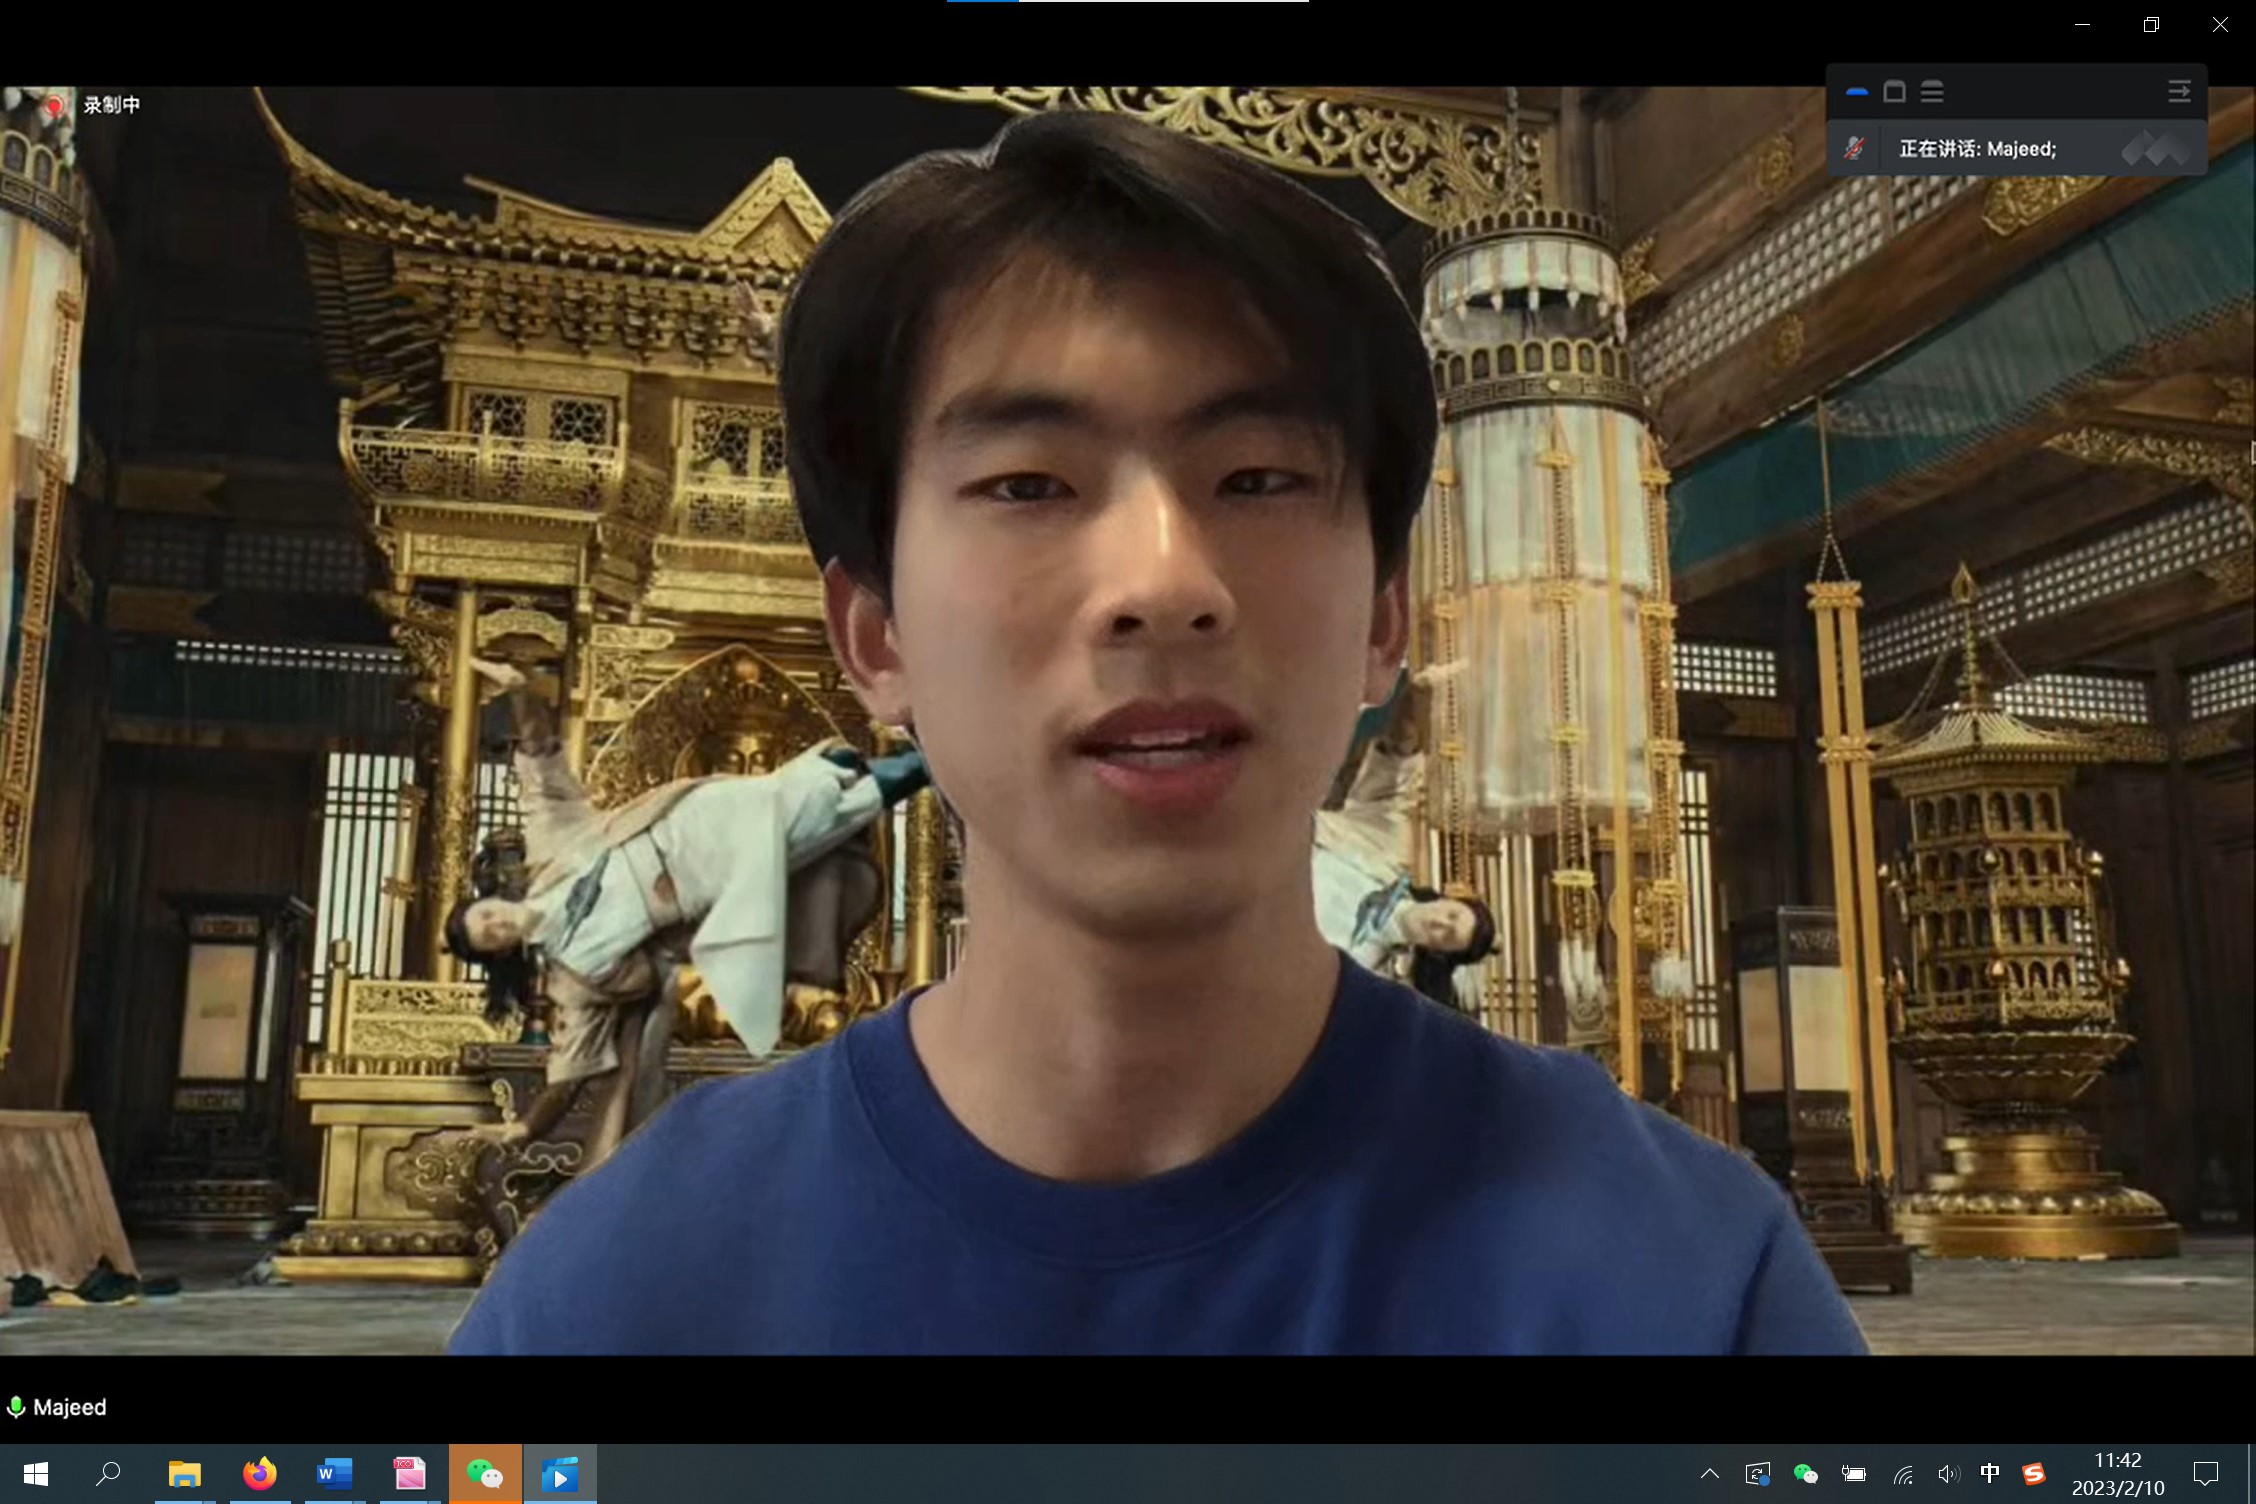
Task: Unmute via crossed-out mic icon in floating panel
Action: coord(1854,149)
